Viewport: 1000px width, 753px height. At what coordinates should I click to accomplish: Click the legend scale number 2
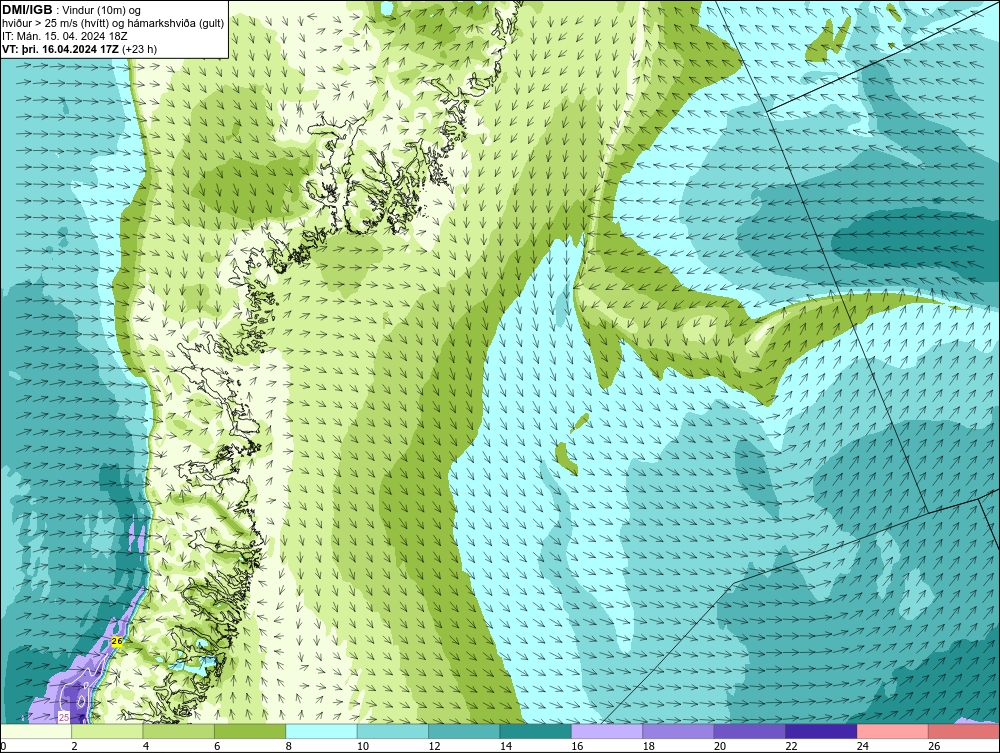point(74,746)
